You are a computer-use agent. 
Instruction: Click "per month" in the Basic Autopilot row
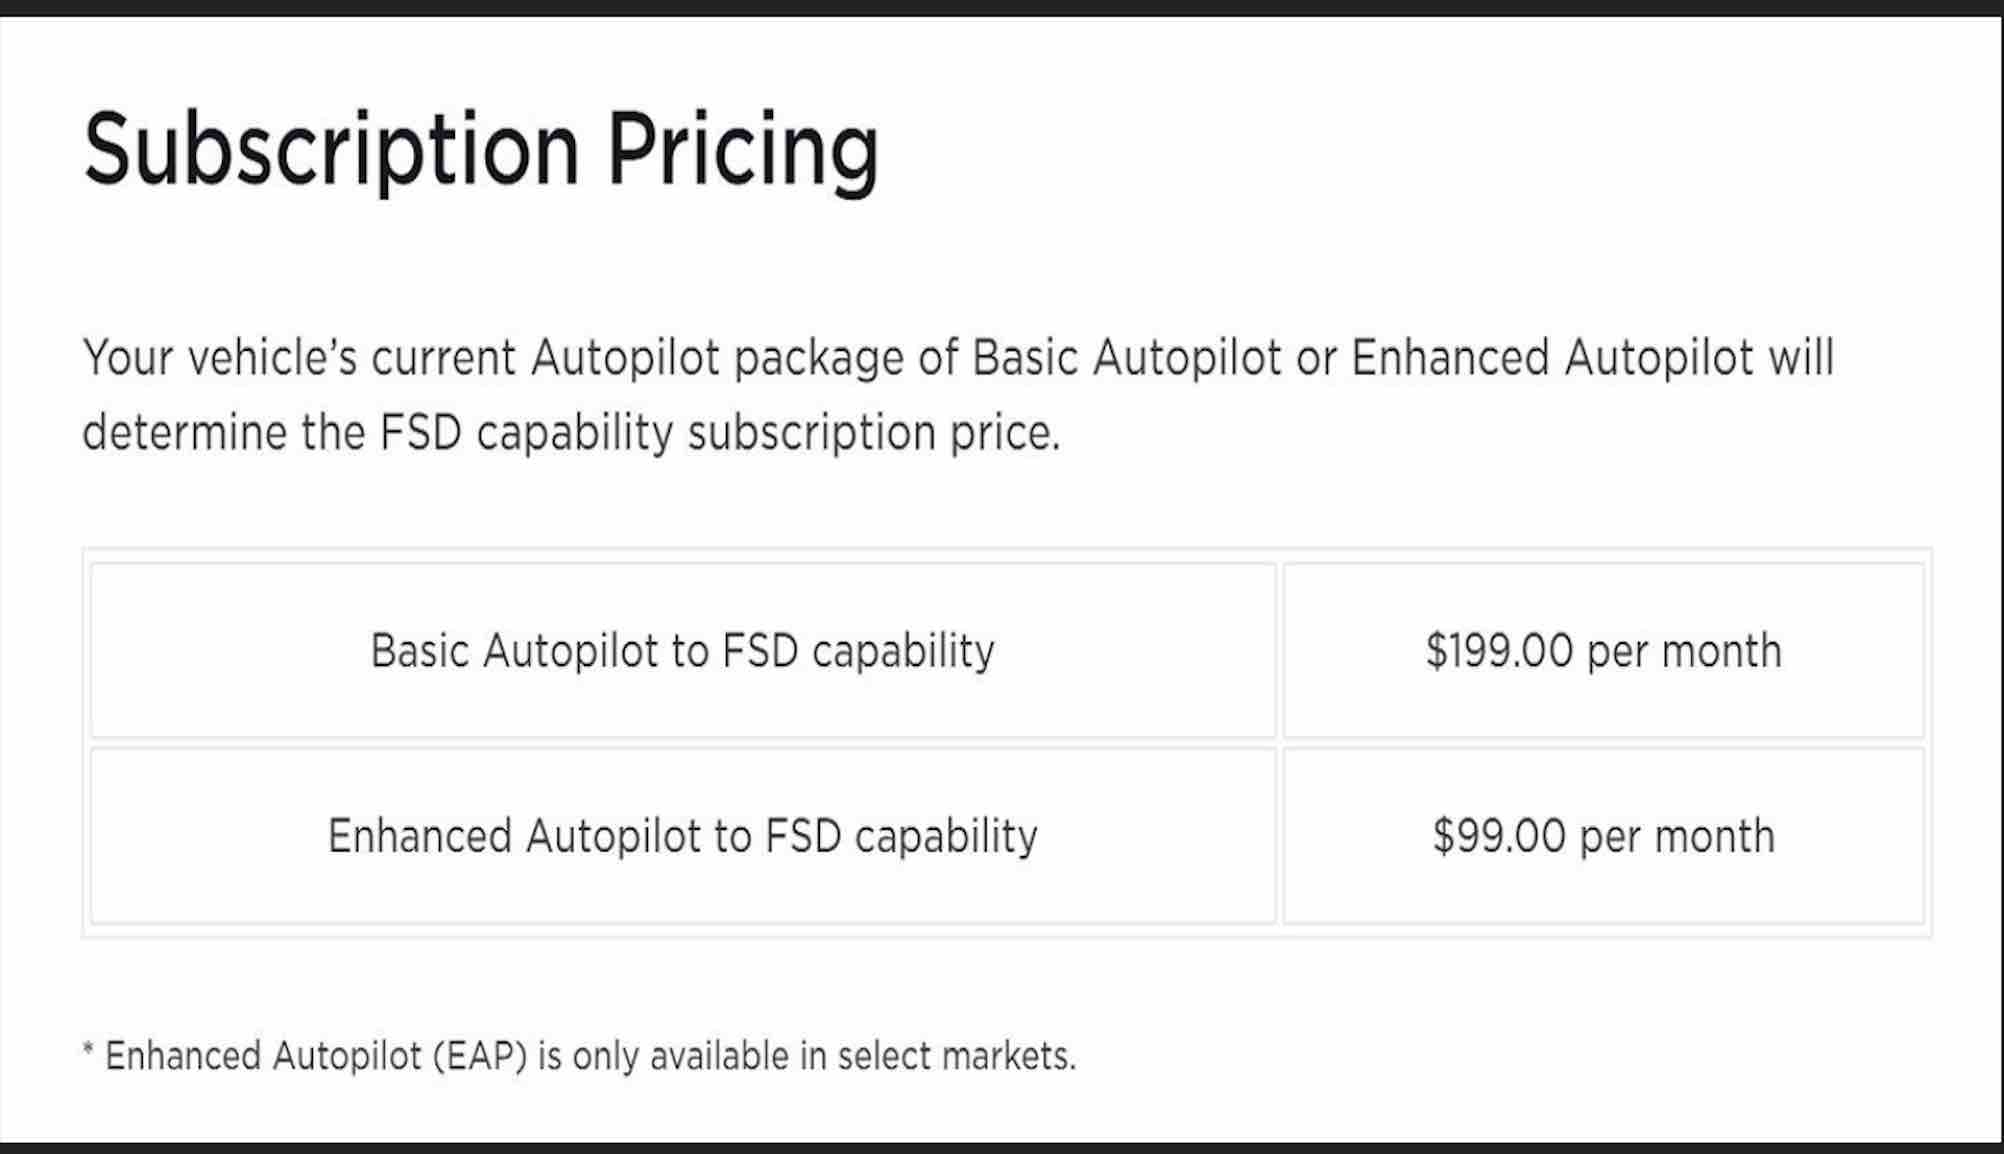pyautogui.click(x=1684, y=651)
